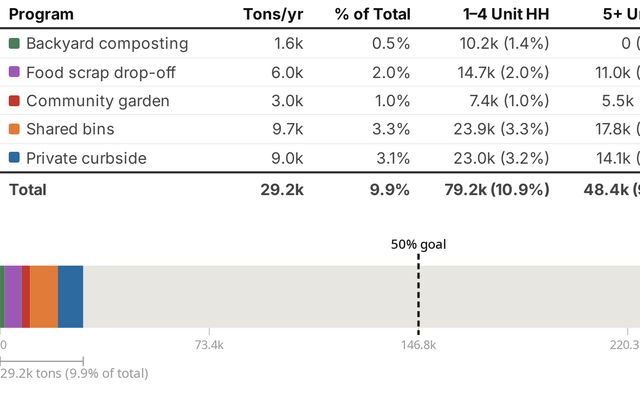640x400 pixels.
Task: Click the 29.2k tons total annotation
Action: point(74,373)
